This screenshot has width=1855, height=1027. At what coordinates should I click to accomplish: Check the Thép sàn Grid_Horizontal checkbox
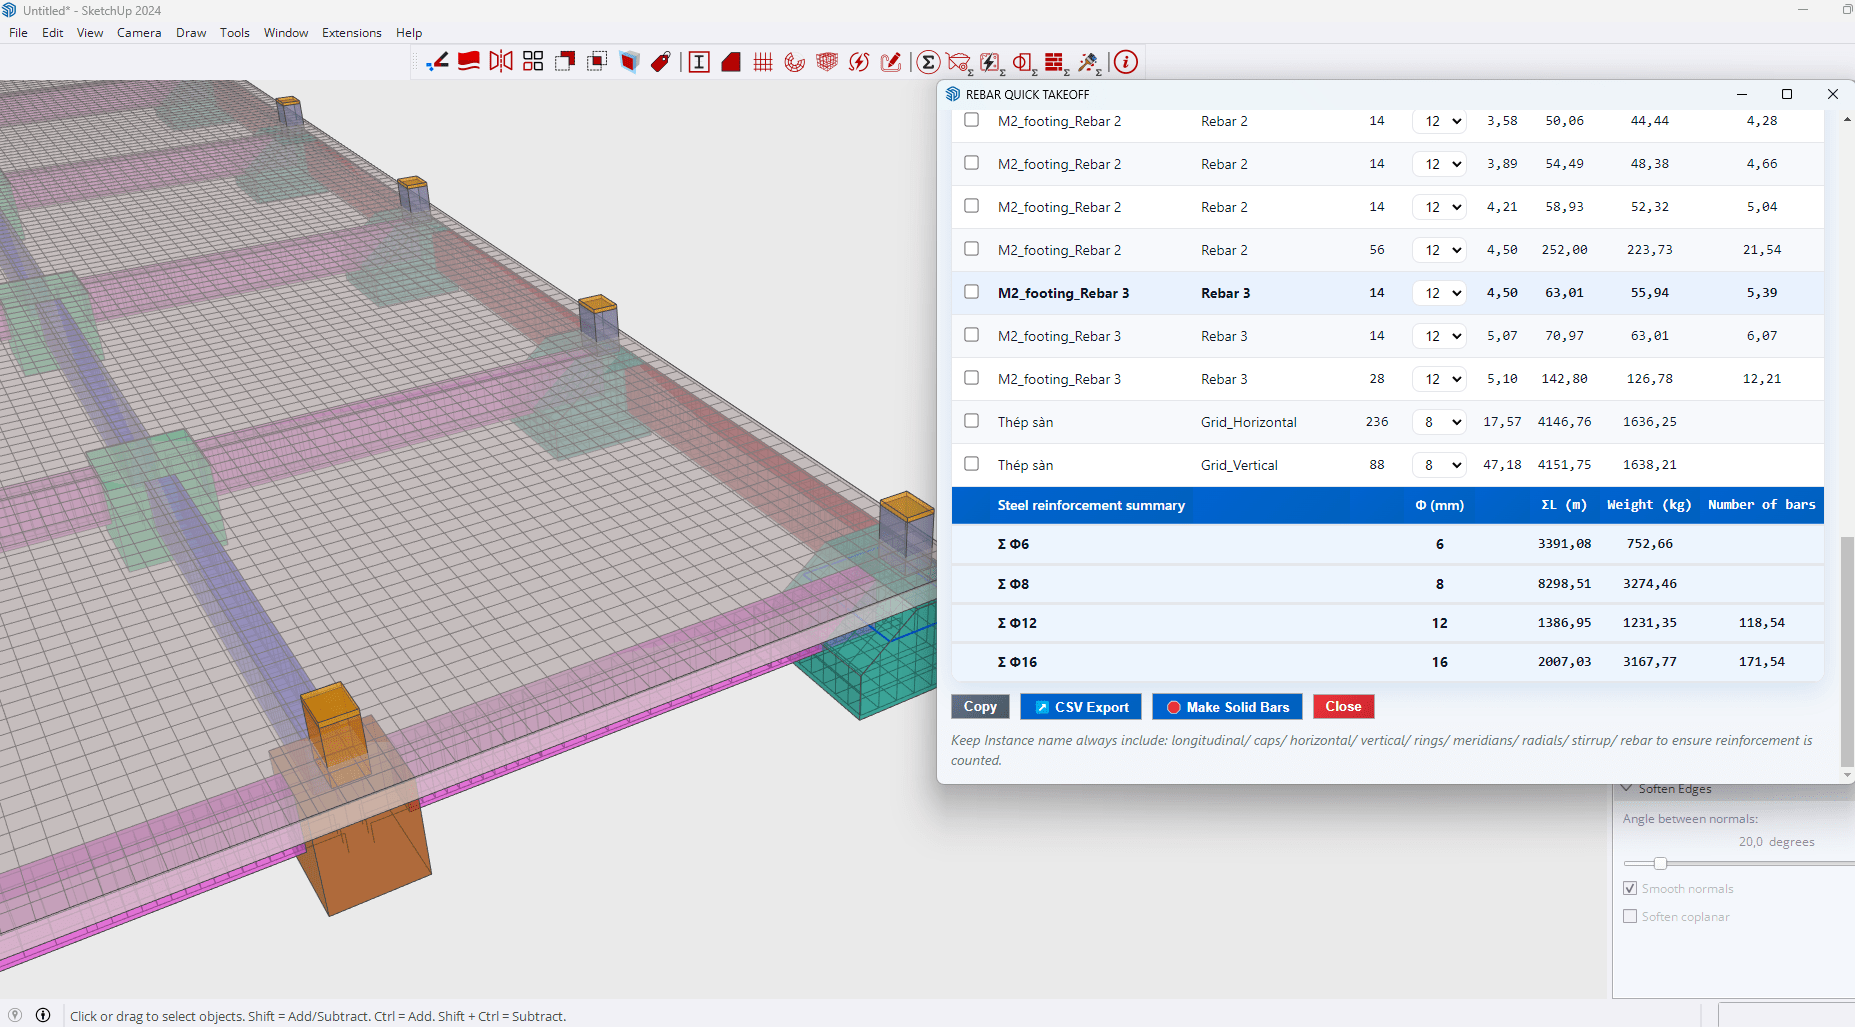pyautogui.click(x=971, y=421)
